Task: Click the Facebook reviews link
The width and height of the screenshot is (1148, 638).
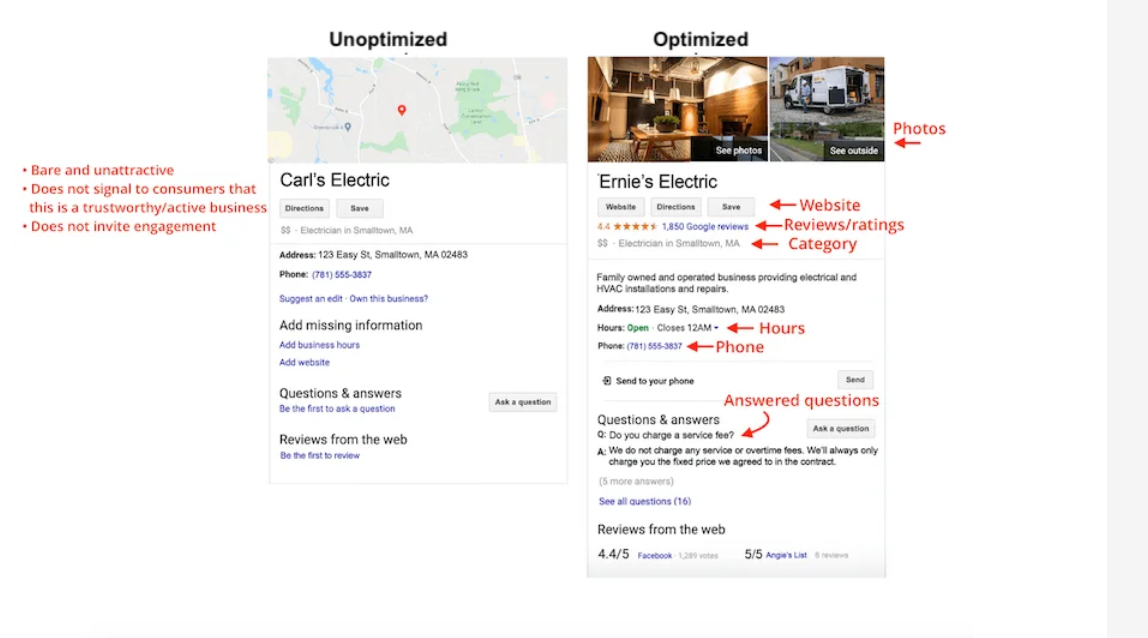Action: tap(655, 556)
